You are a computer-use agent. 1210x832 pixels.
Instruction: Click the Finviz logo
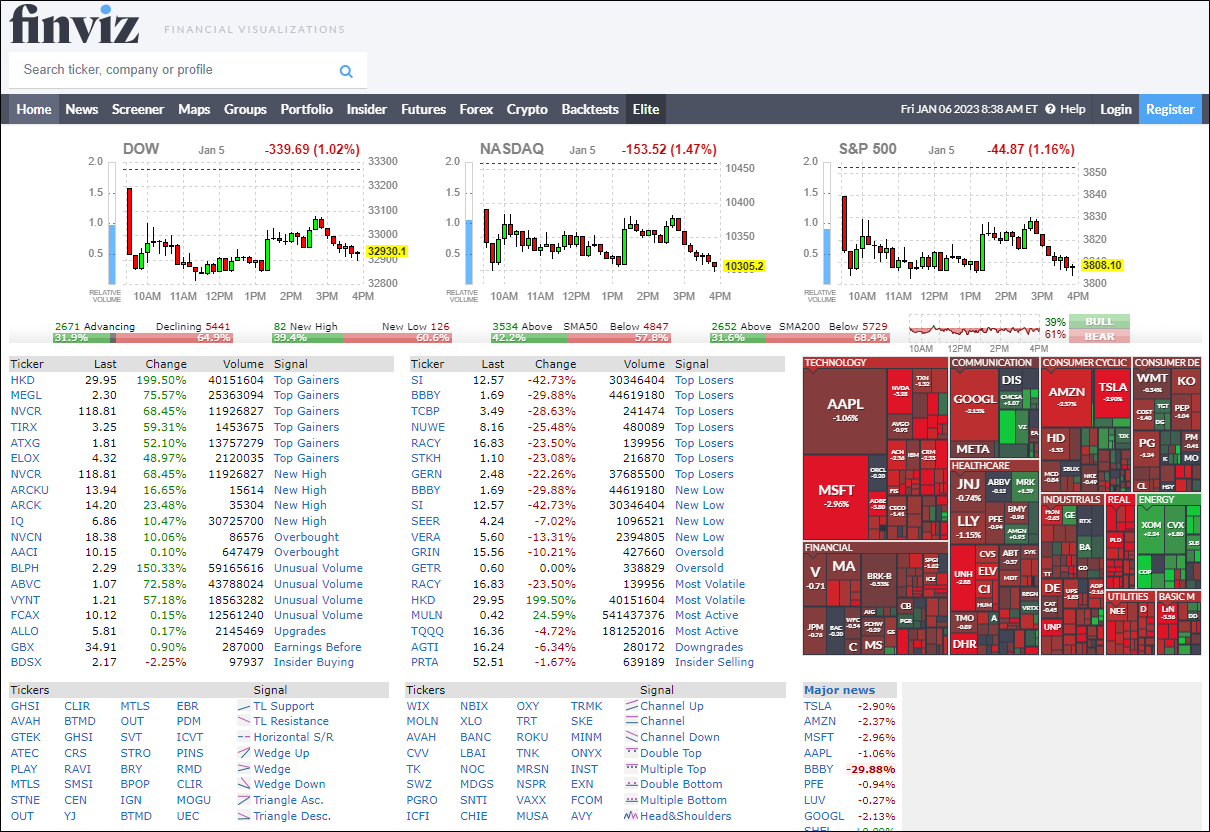pyautogui.click(x=75, y=24)
